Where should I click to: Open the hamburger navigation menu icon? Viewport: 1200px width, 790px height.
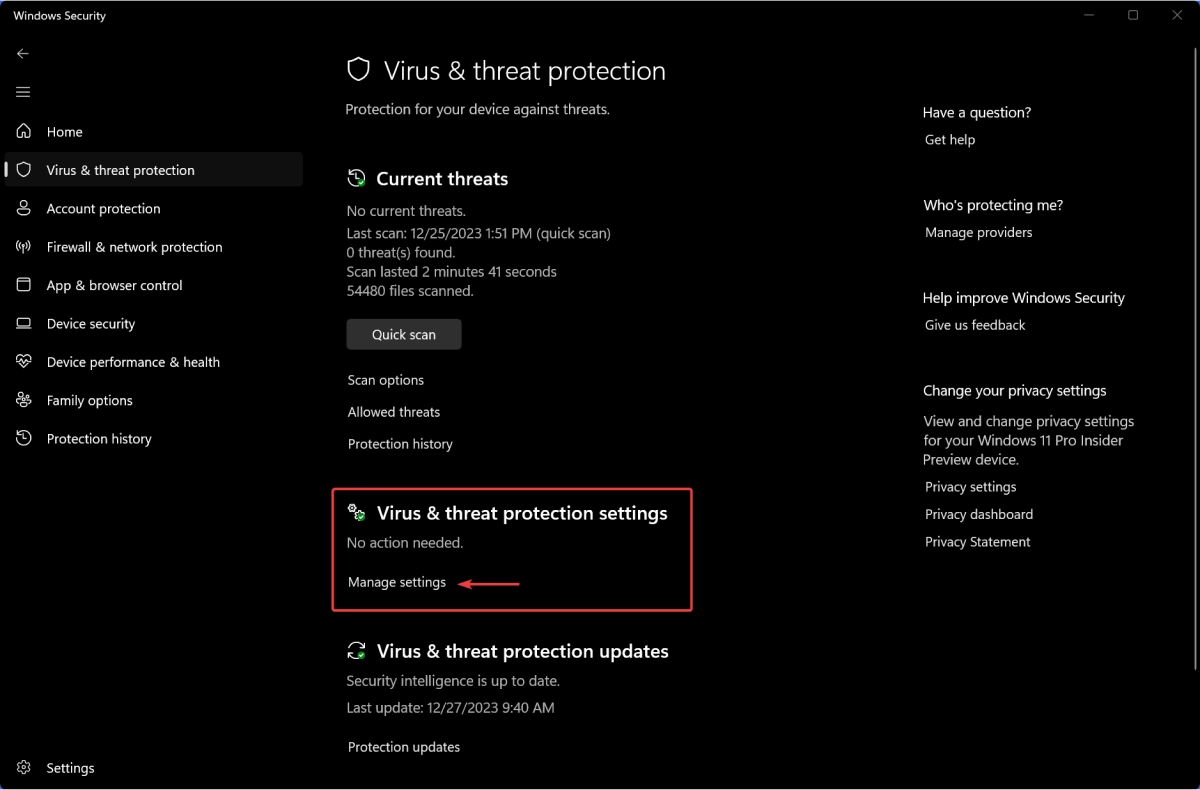pyautogui.click(x=23, y=92)
